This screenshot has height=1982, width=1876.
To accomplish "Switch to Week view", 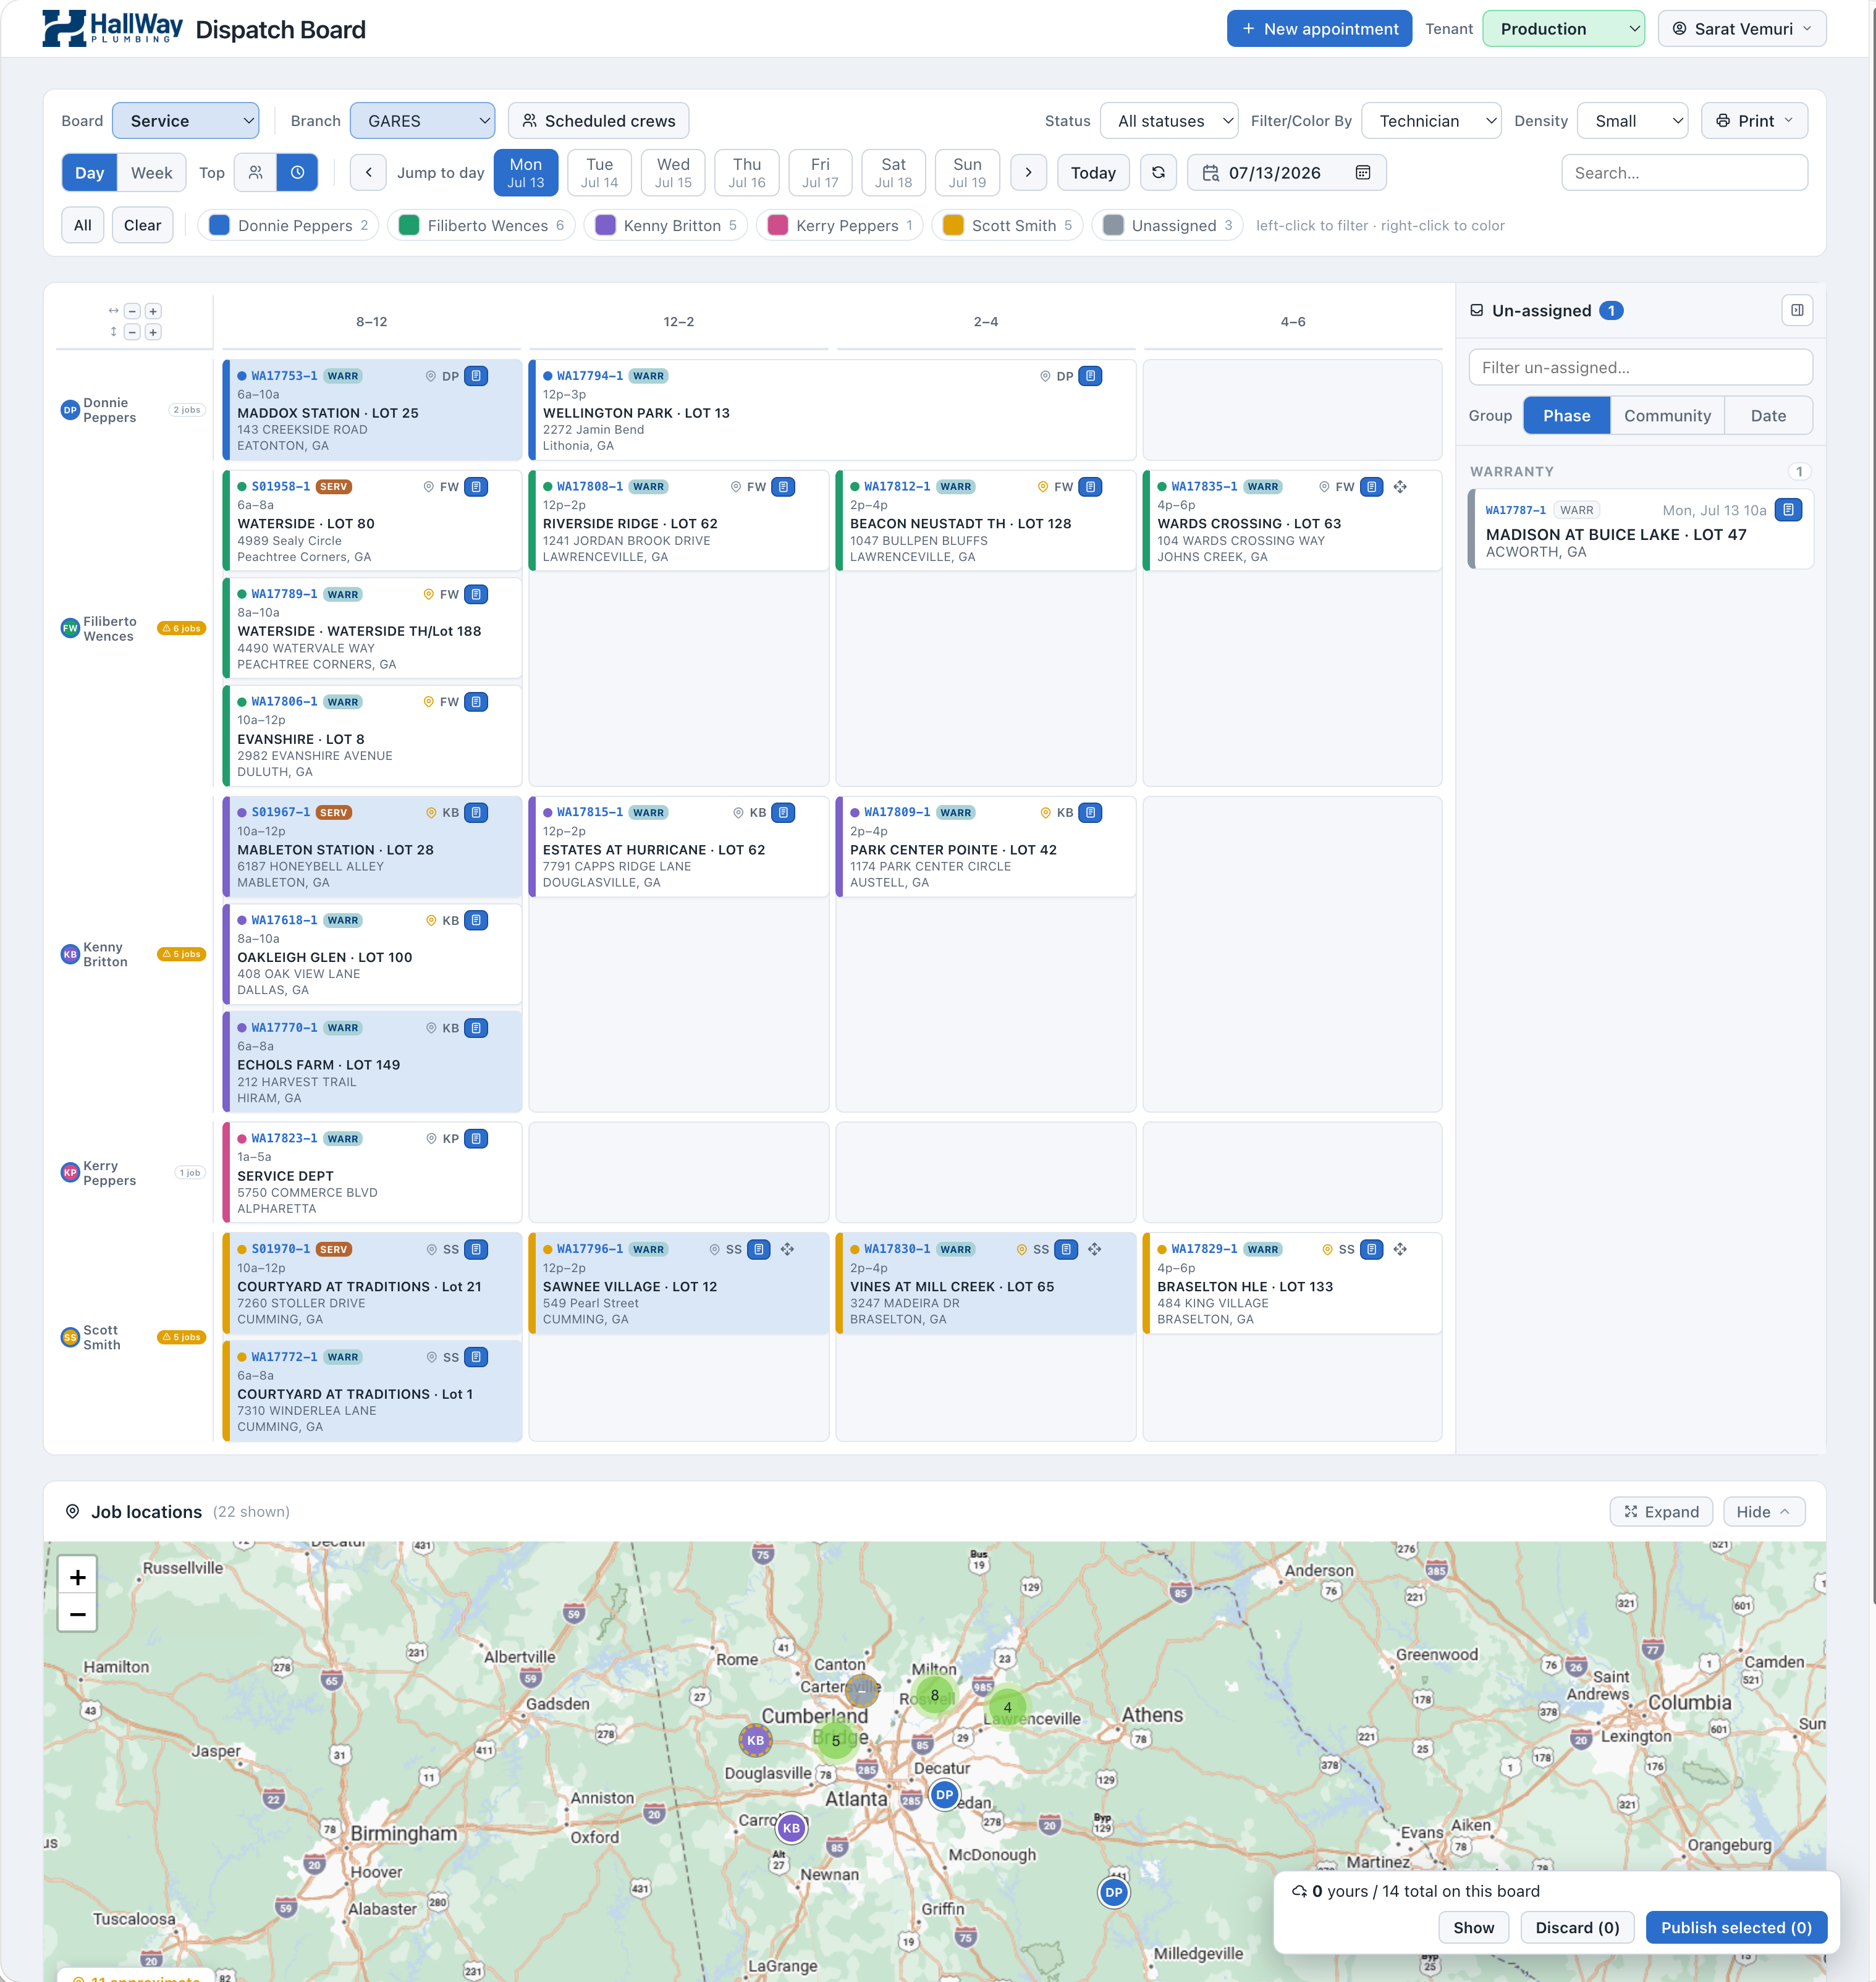I will tap(151, 172).
